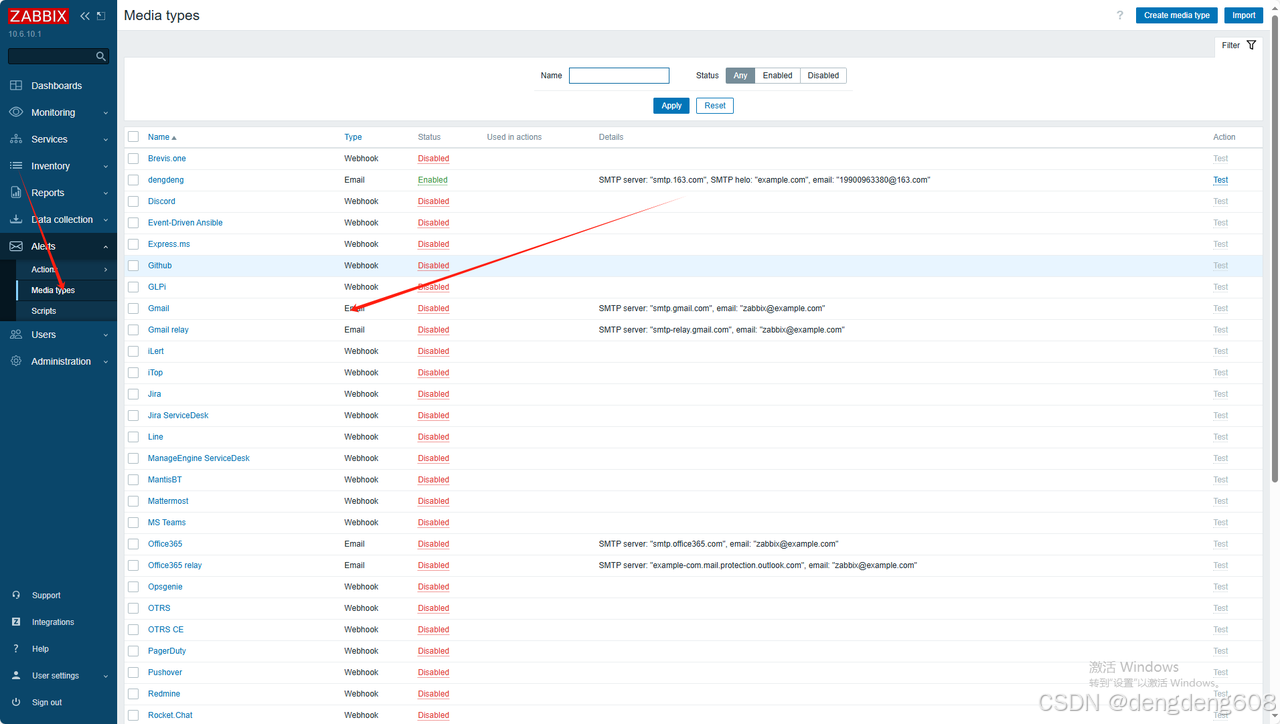Expand the Users menu chevron

coord(106,335)
